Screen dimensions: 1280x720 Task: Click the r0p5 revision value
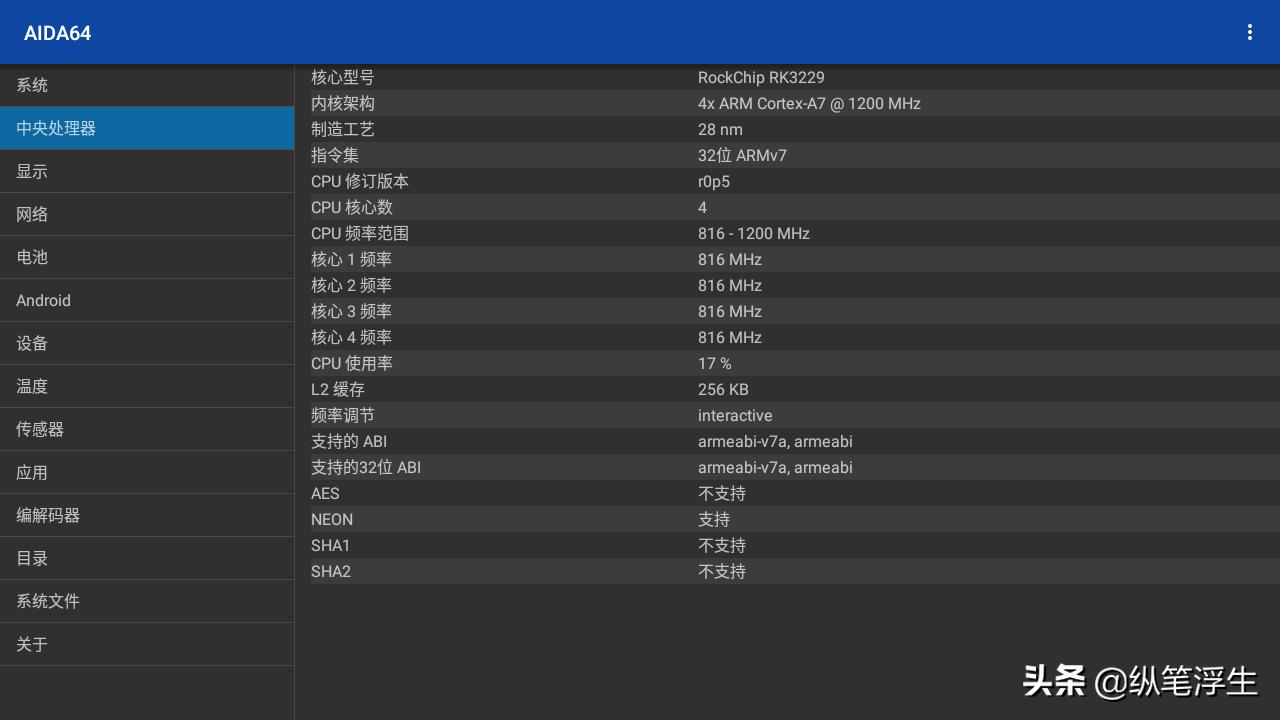click(x=714, y=181)
